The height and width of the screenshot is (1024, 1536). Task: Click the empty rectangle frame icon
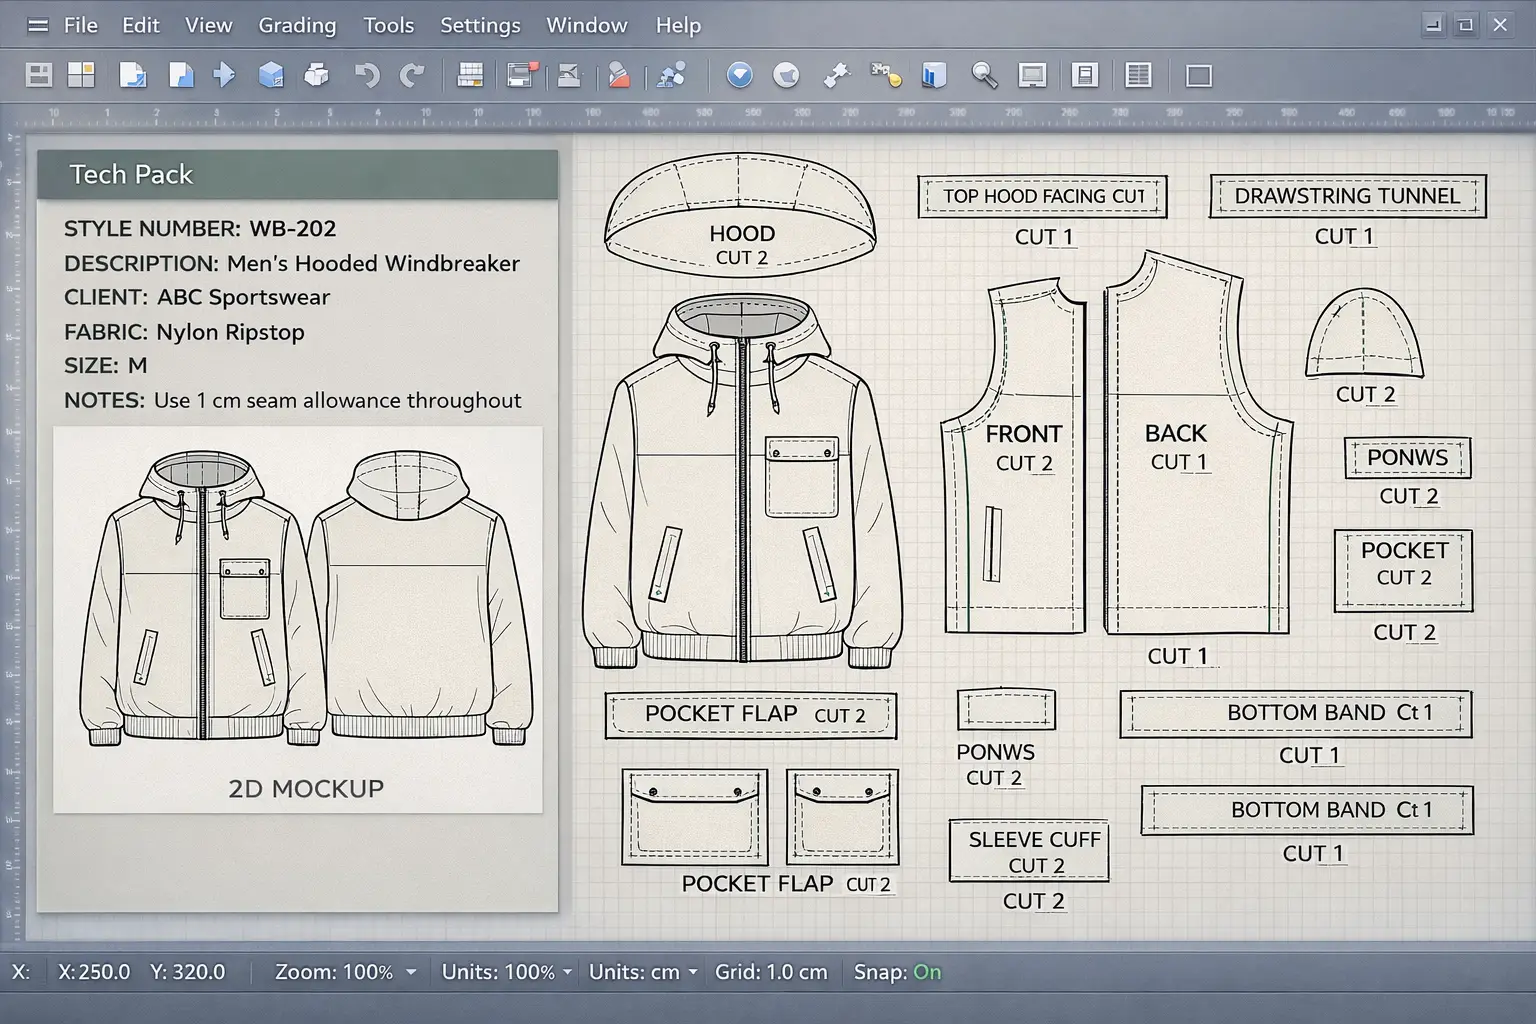1199,76
